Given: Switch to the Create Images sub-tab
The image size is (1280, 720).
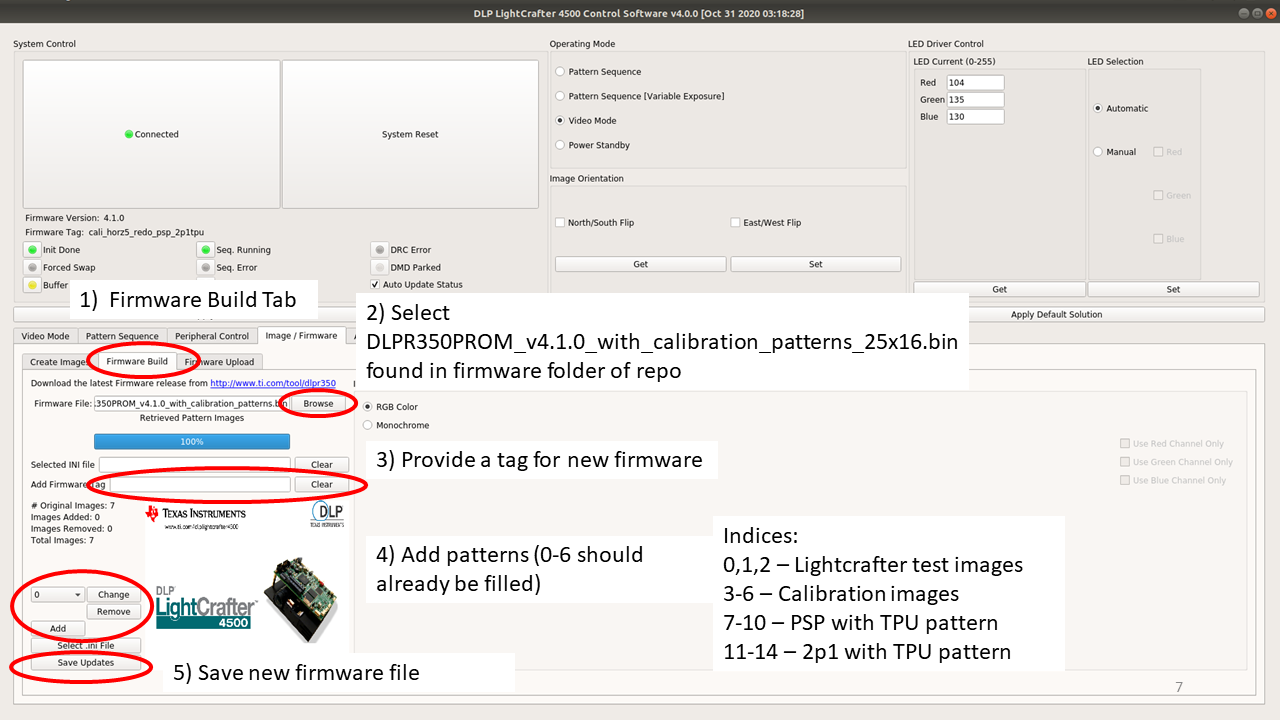Looking at the screenshot, I should pos(58,362).
